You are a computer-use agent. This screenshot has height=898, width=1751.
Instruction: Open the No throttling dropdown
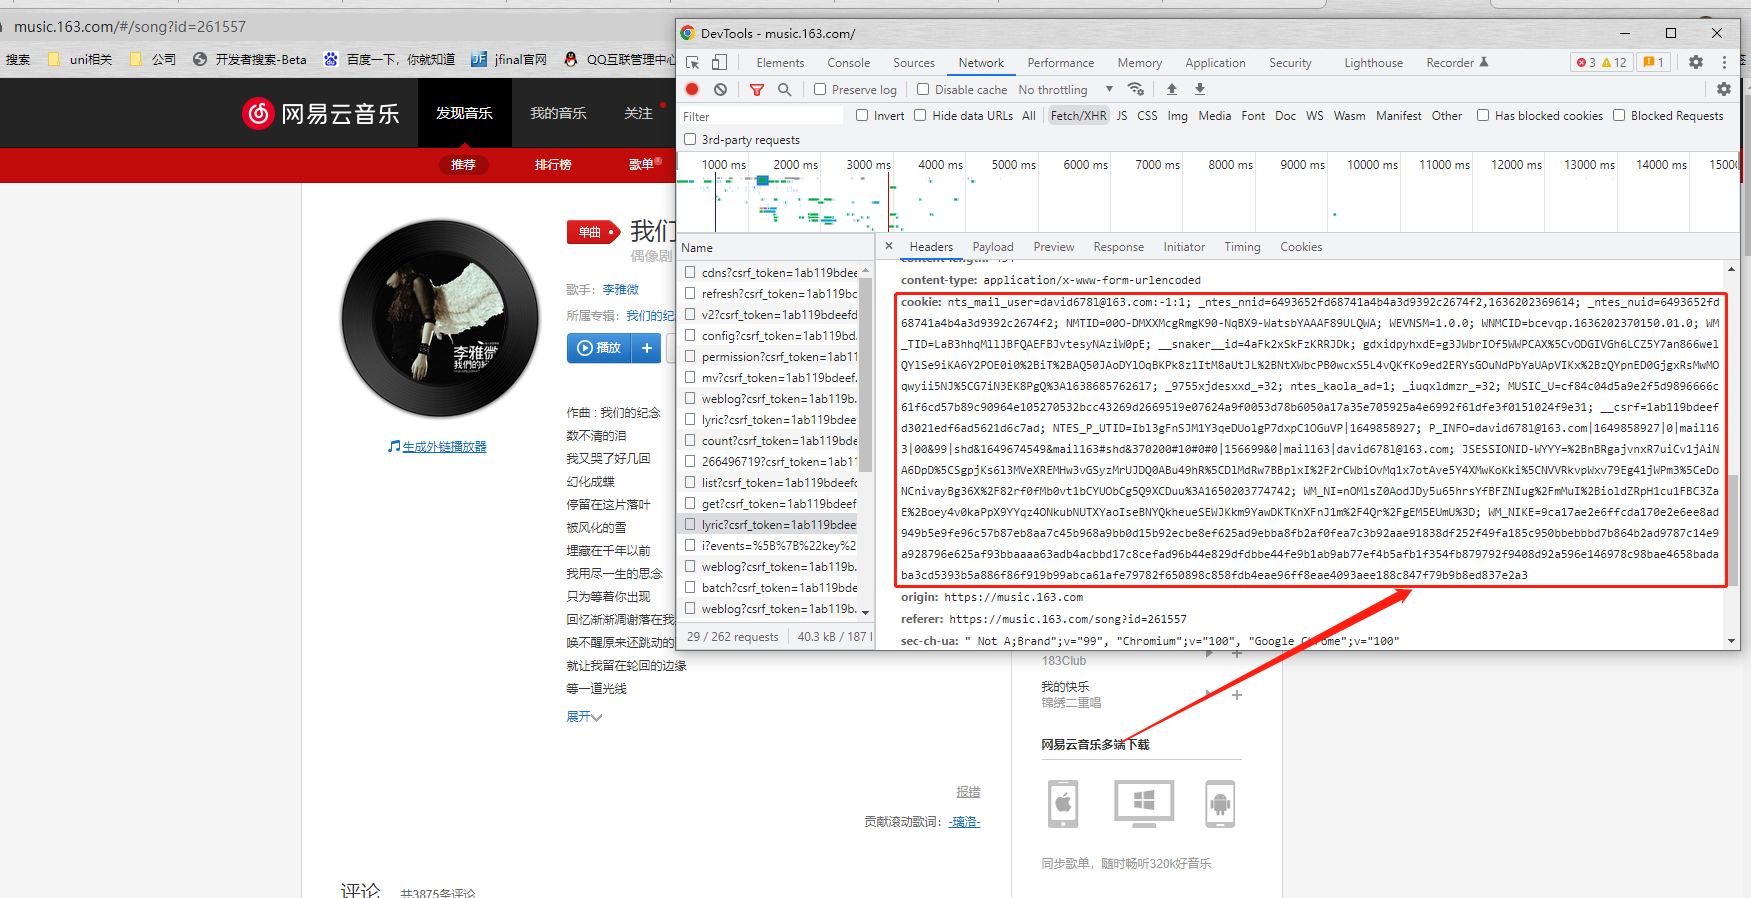[x=1066, y=89]
